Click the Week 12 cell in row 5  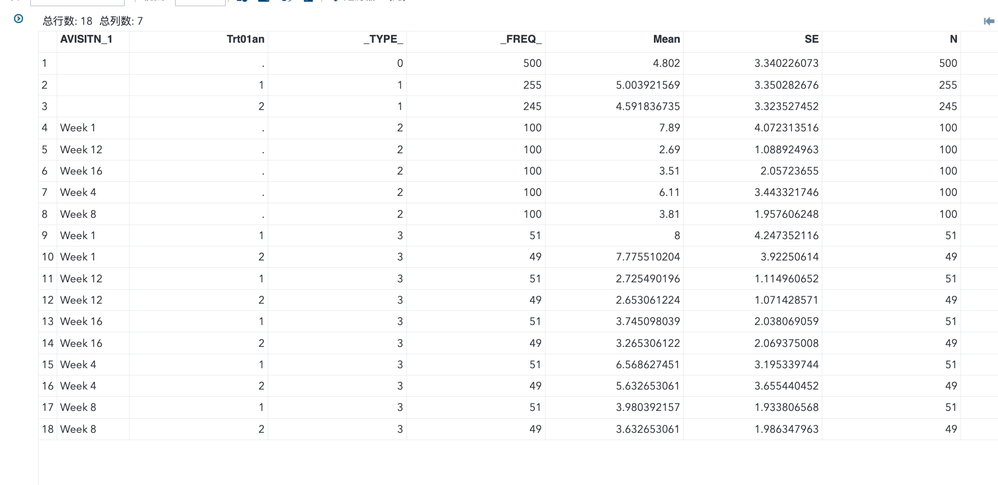pyautogui.click(x=81, y=150)
